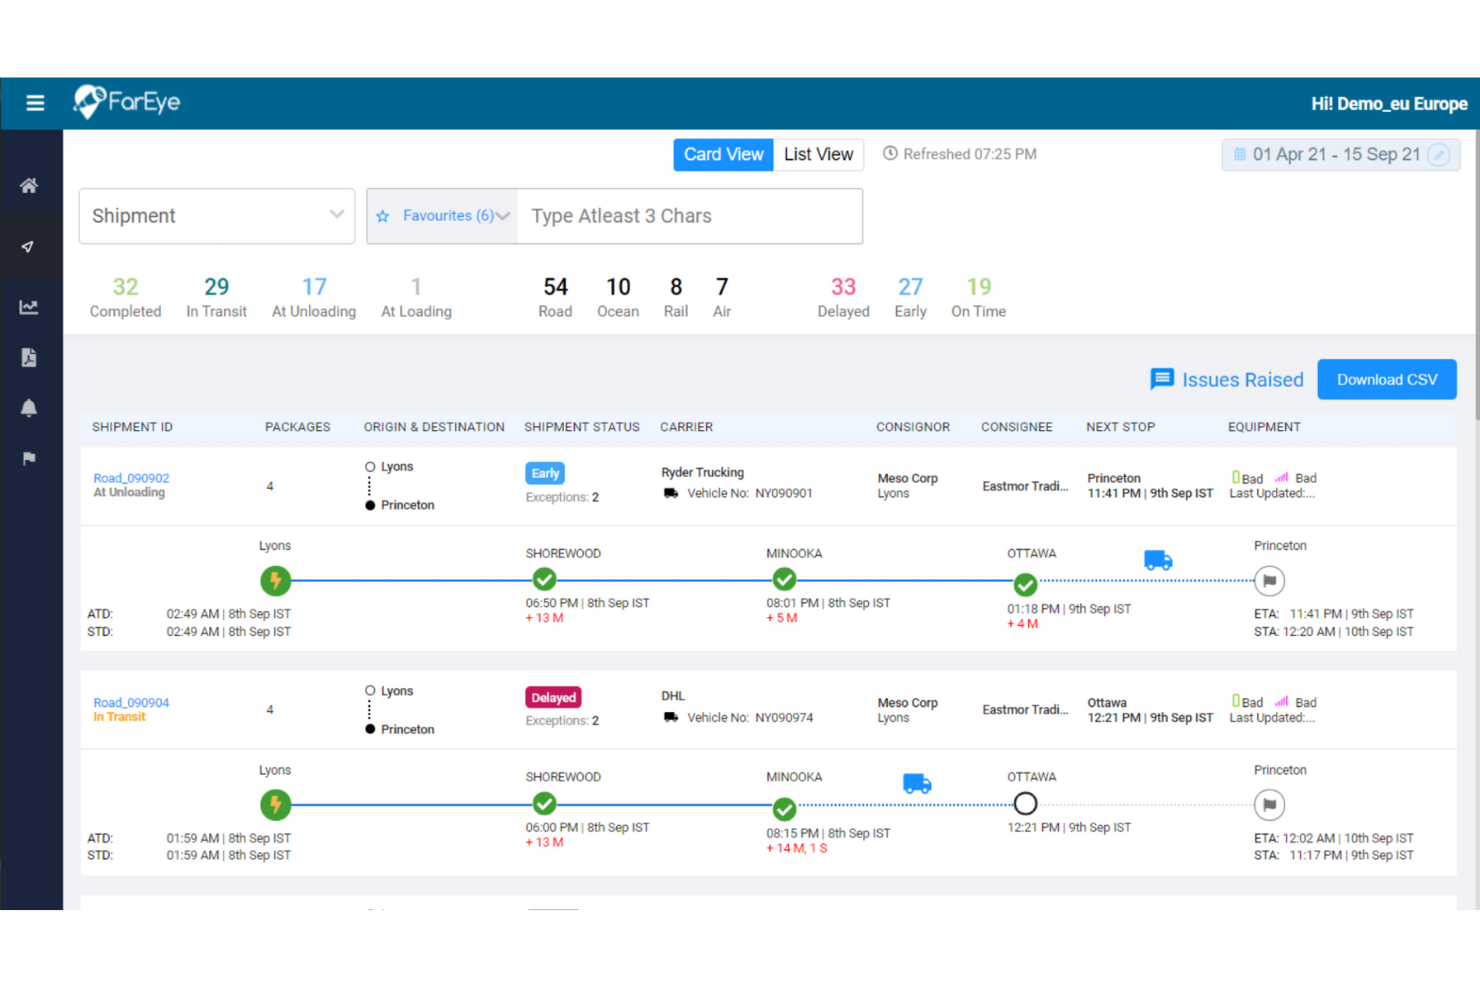This screenshot has width=1480, height=987.
Task: Filter shipments by clicking Delayed 33
Action: point(843,296)
